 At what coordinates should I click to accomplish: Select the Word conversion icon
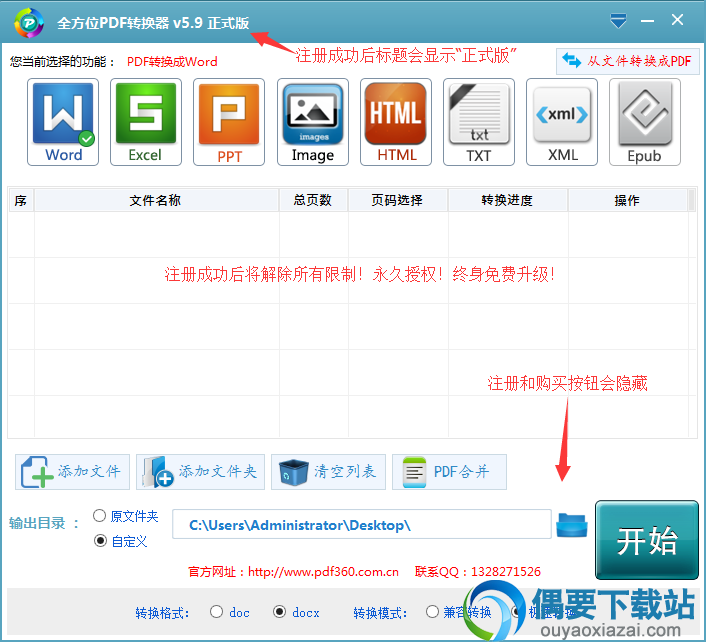tap(63, 122)
